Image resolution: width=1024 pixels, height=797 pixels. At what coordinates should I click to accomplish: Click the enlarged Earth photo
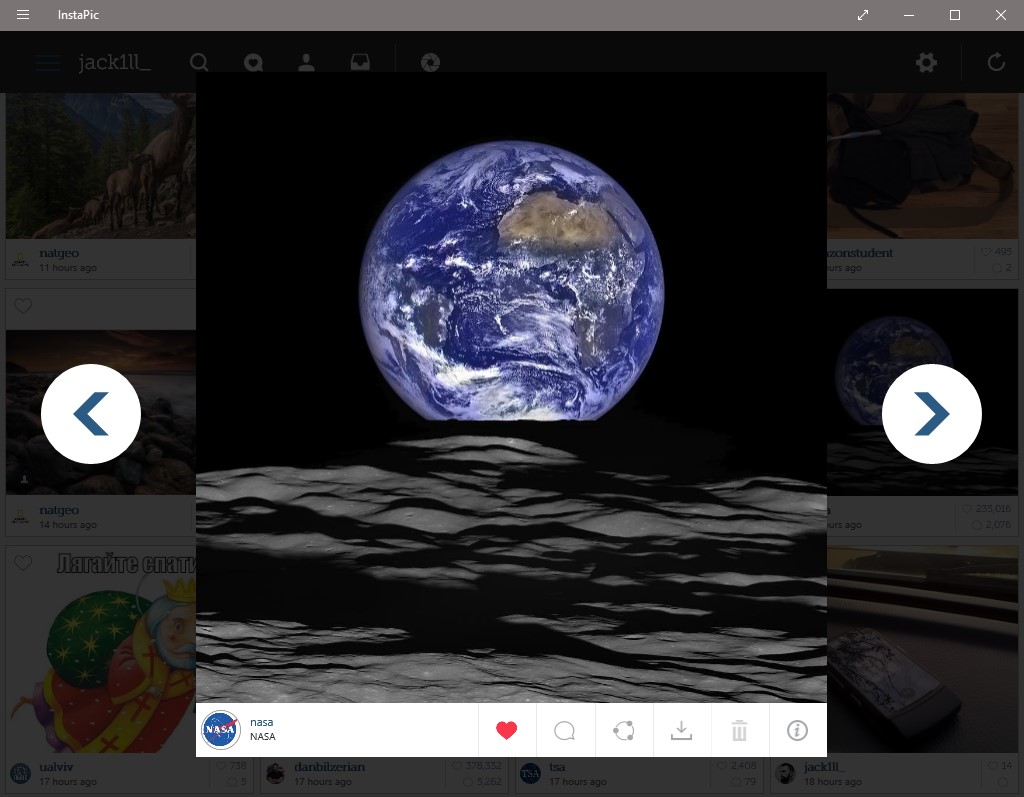point(511,387)
